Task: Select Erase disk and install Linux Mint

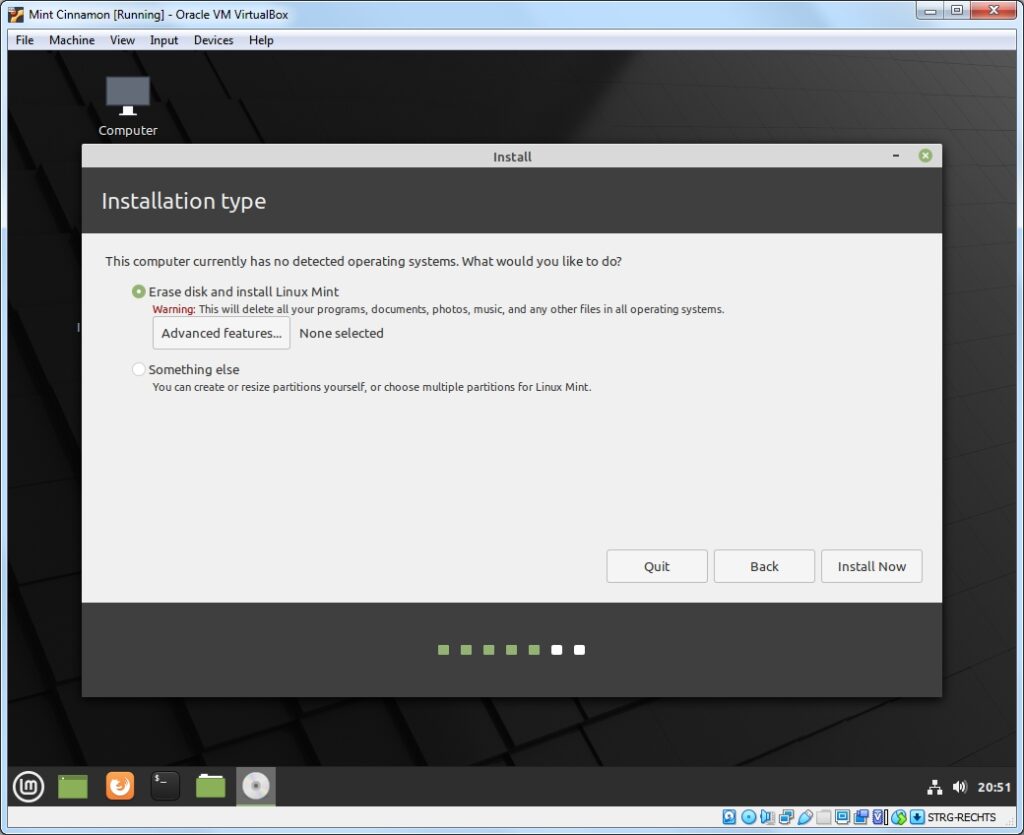Action: click(138, 291)
